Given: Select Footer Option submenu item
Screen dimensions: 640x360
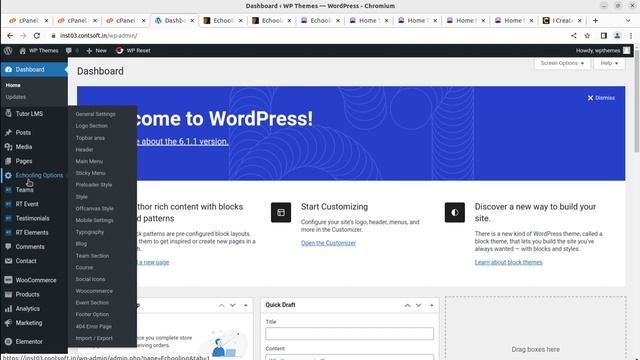Looking at the screenshot, I should 92,315.
